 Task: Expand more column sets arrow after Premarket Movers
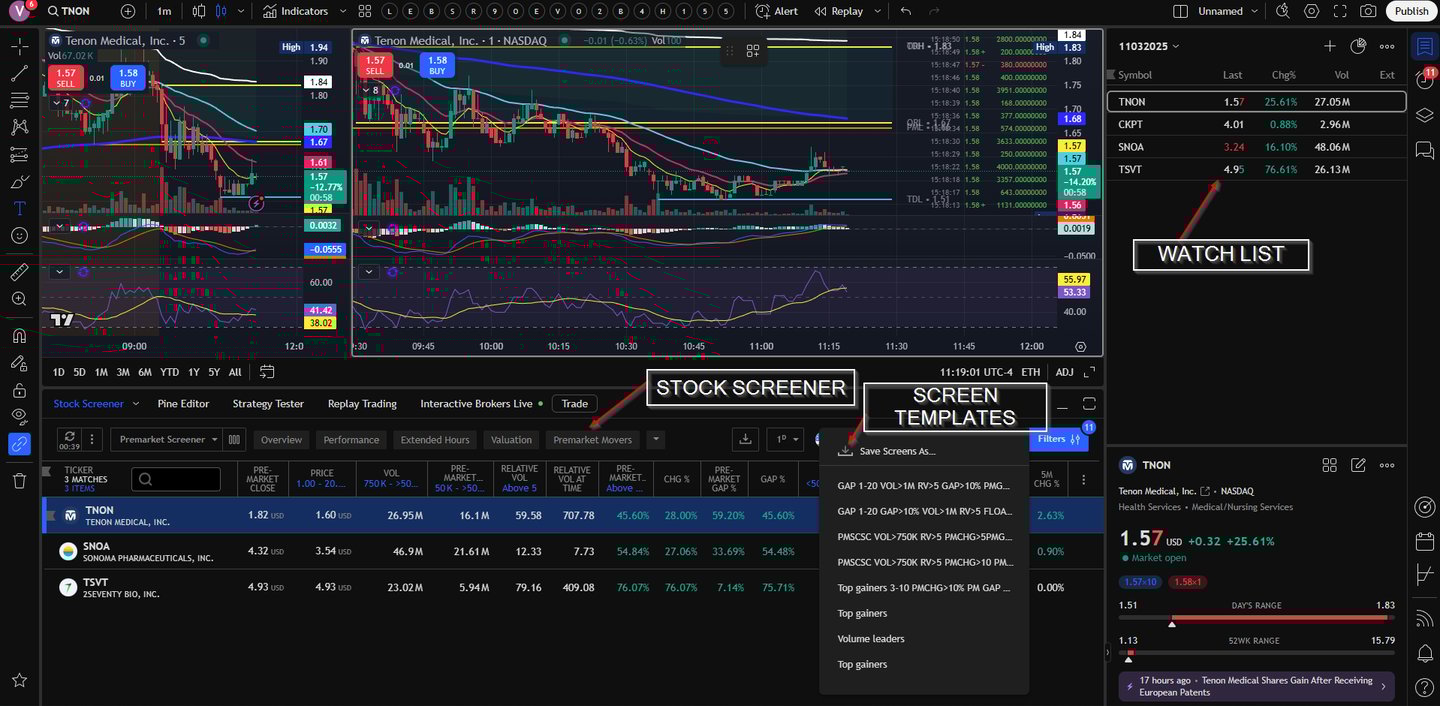tap(656, 439)
